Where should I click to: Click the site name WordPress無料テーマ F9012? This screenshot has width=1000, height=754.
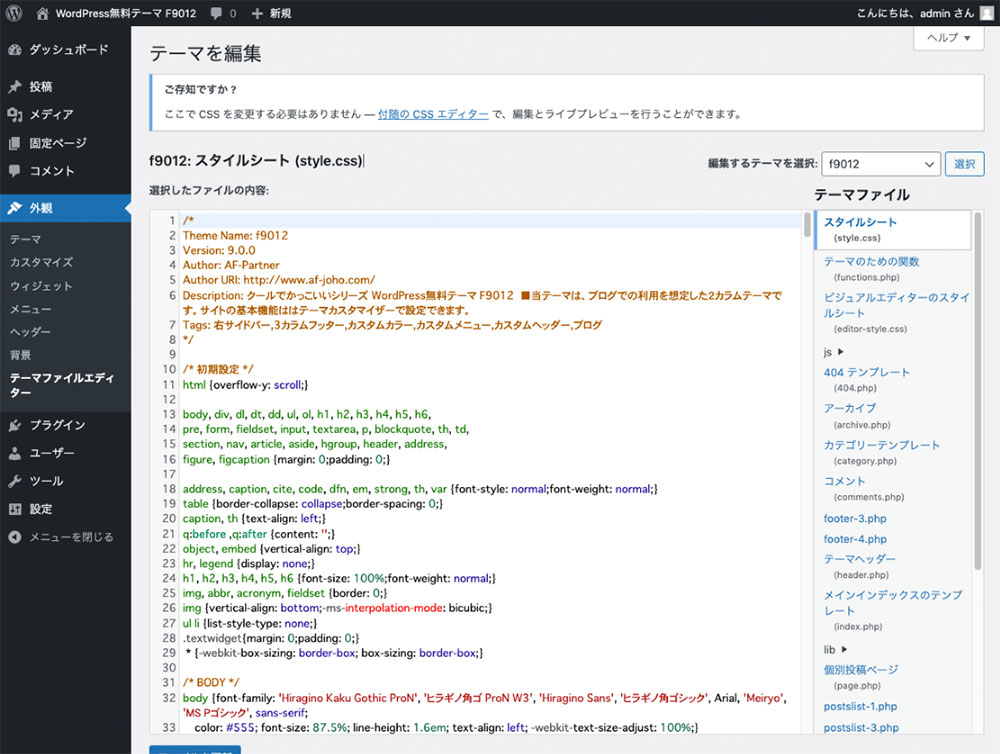tap(126, 13)
